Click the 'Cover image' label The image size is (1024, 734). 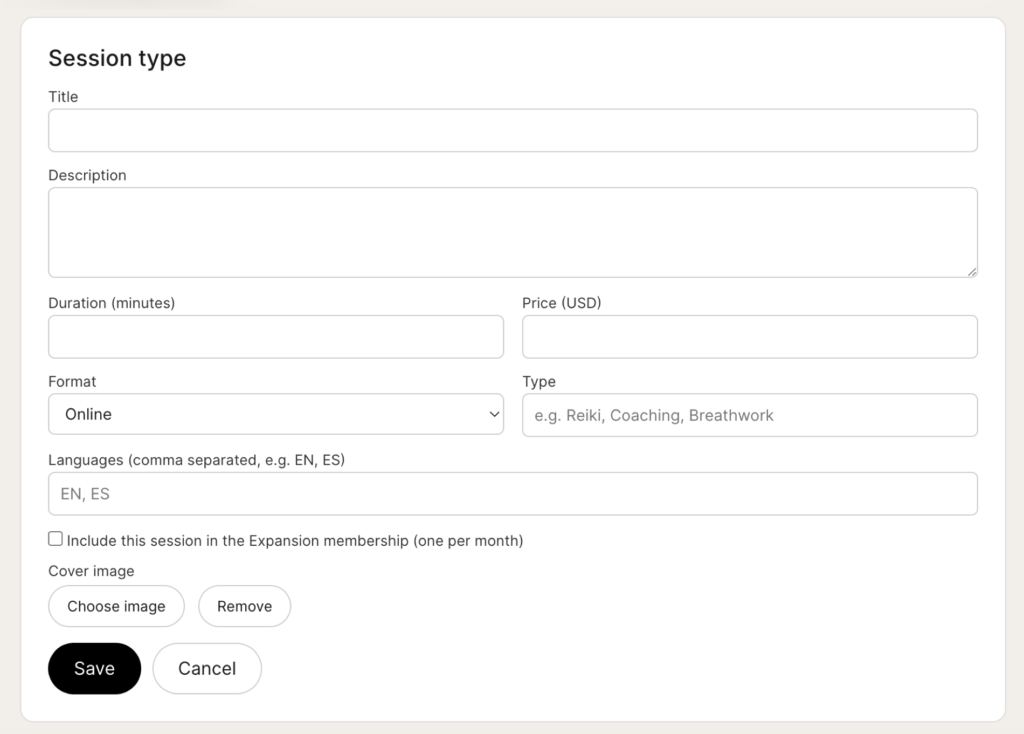coord(91,571)
